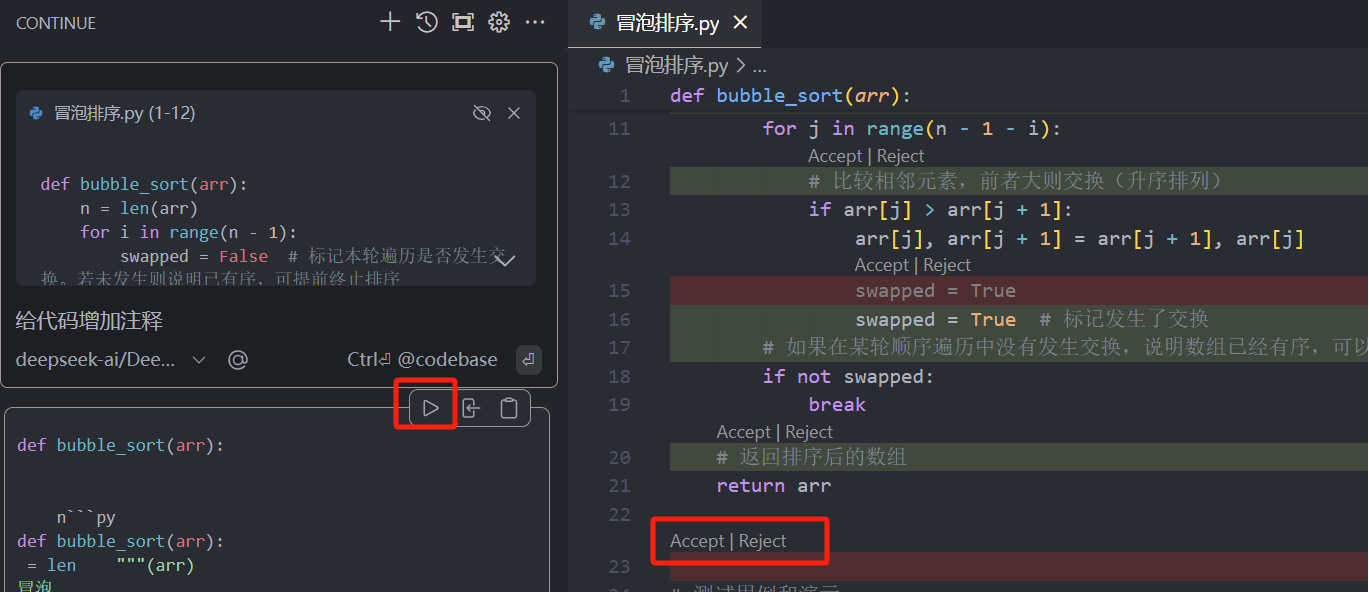Click the removed swapped = True line 15
The image size is (1369, 592).
pyautogui.click(x=935, y=291)
